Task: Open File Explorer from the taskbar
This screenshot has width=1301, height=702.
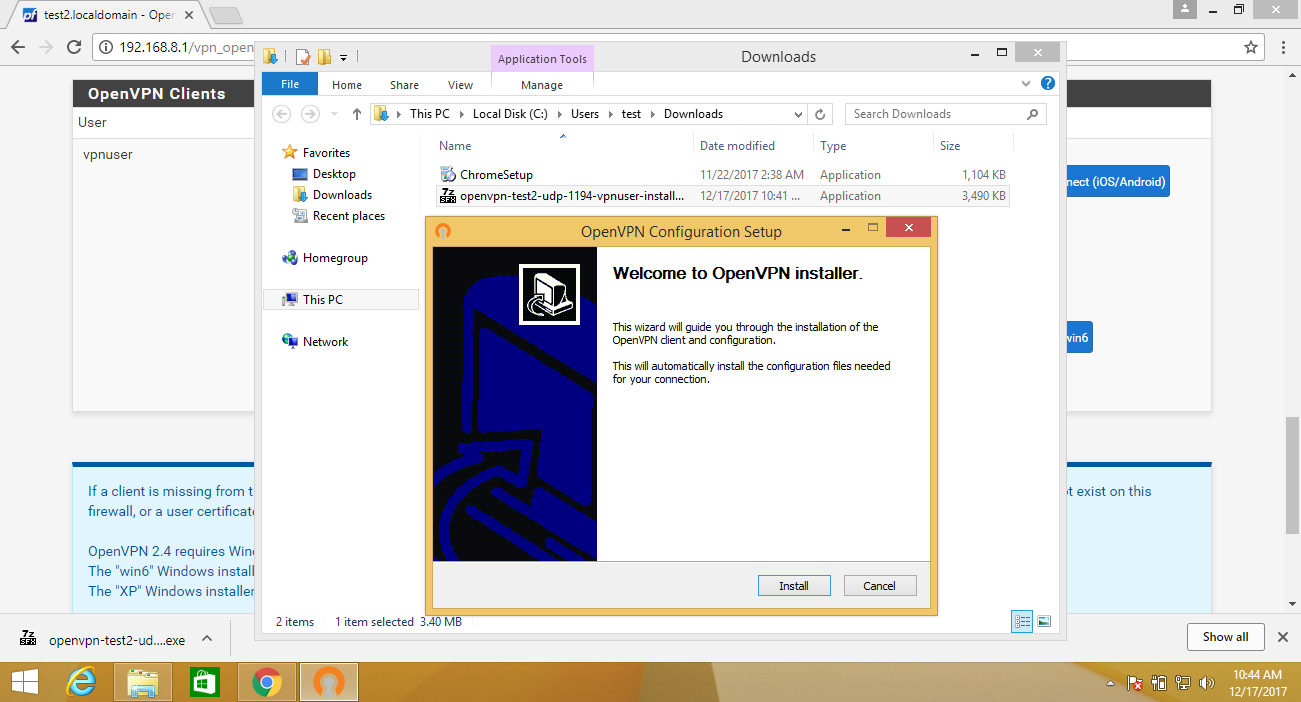Action: (x=143, y=682)
